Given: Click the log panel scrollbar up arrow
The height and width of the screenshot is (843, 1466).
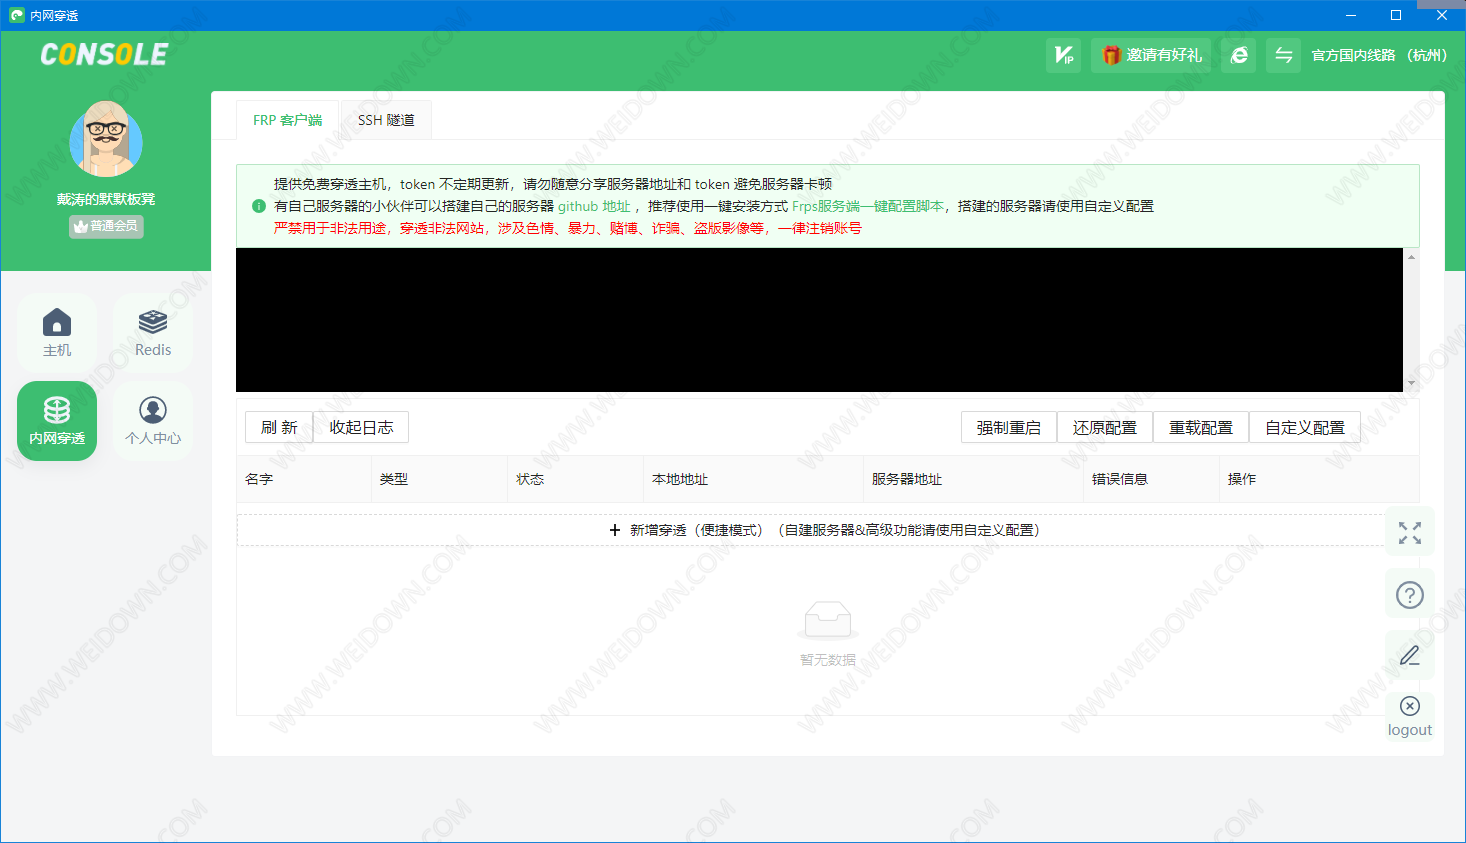Looking at the screenshot, I should [x=1411, y=257].
